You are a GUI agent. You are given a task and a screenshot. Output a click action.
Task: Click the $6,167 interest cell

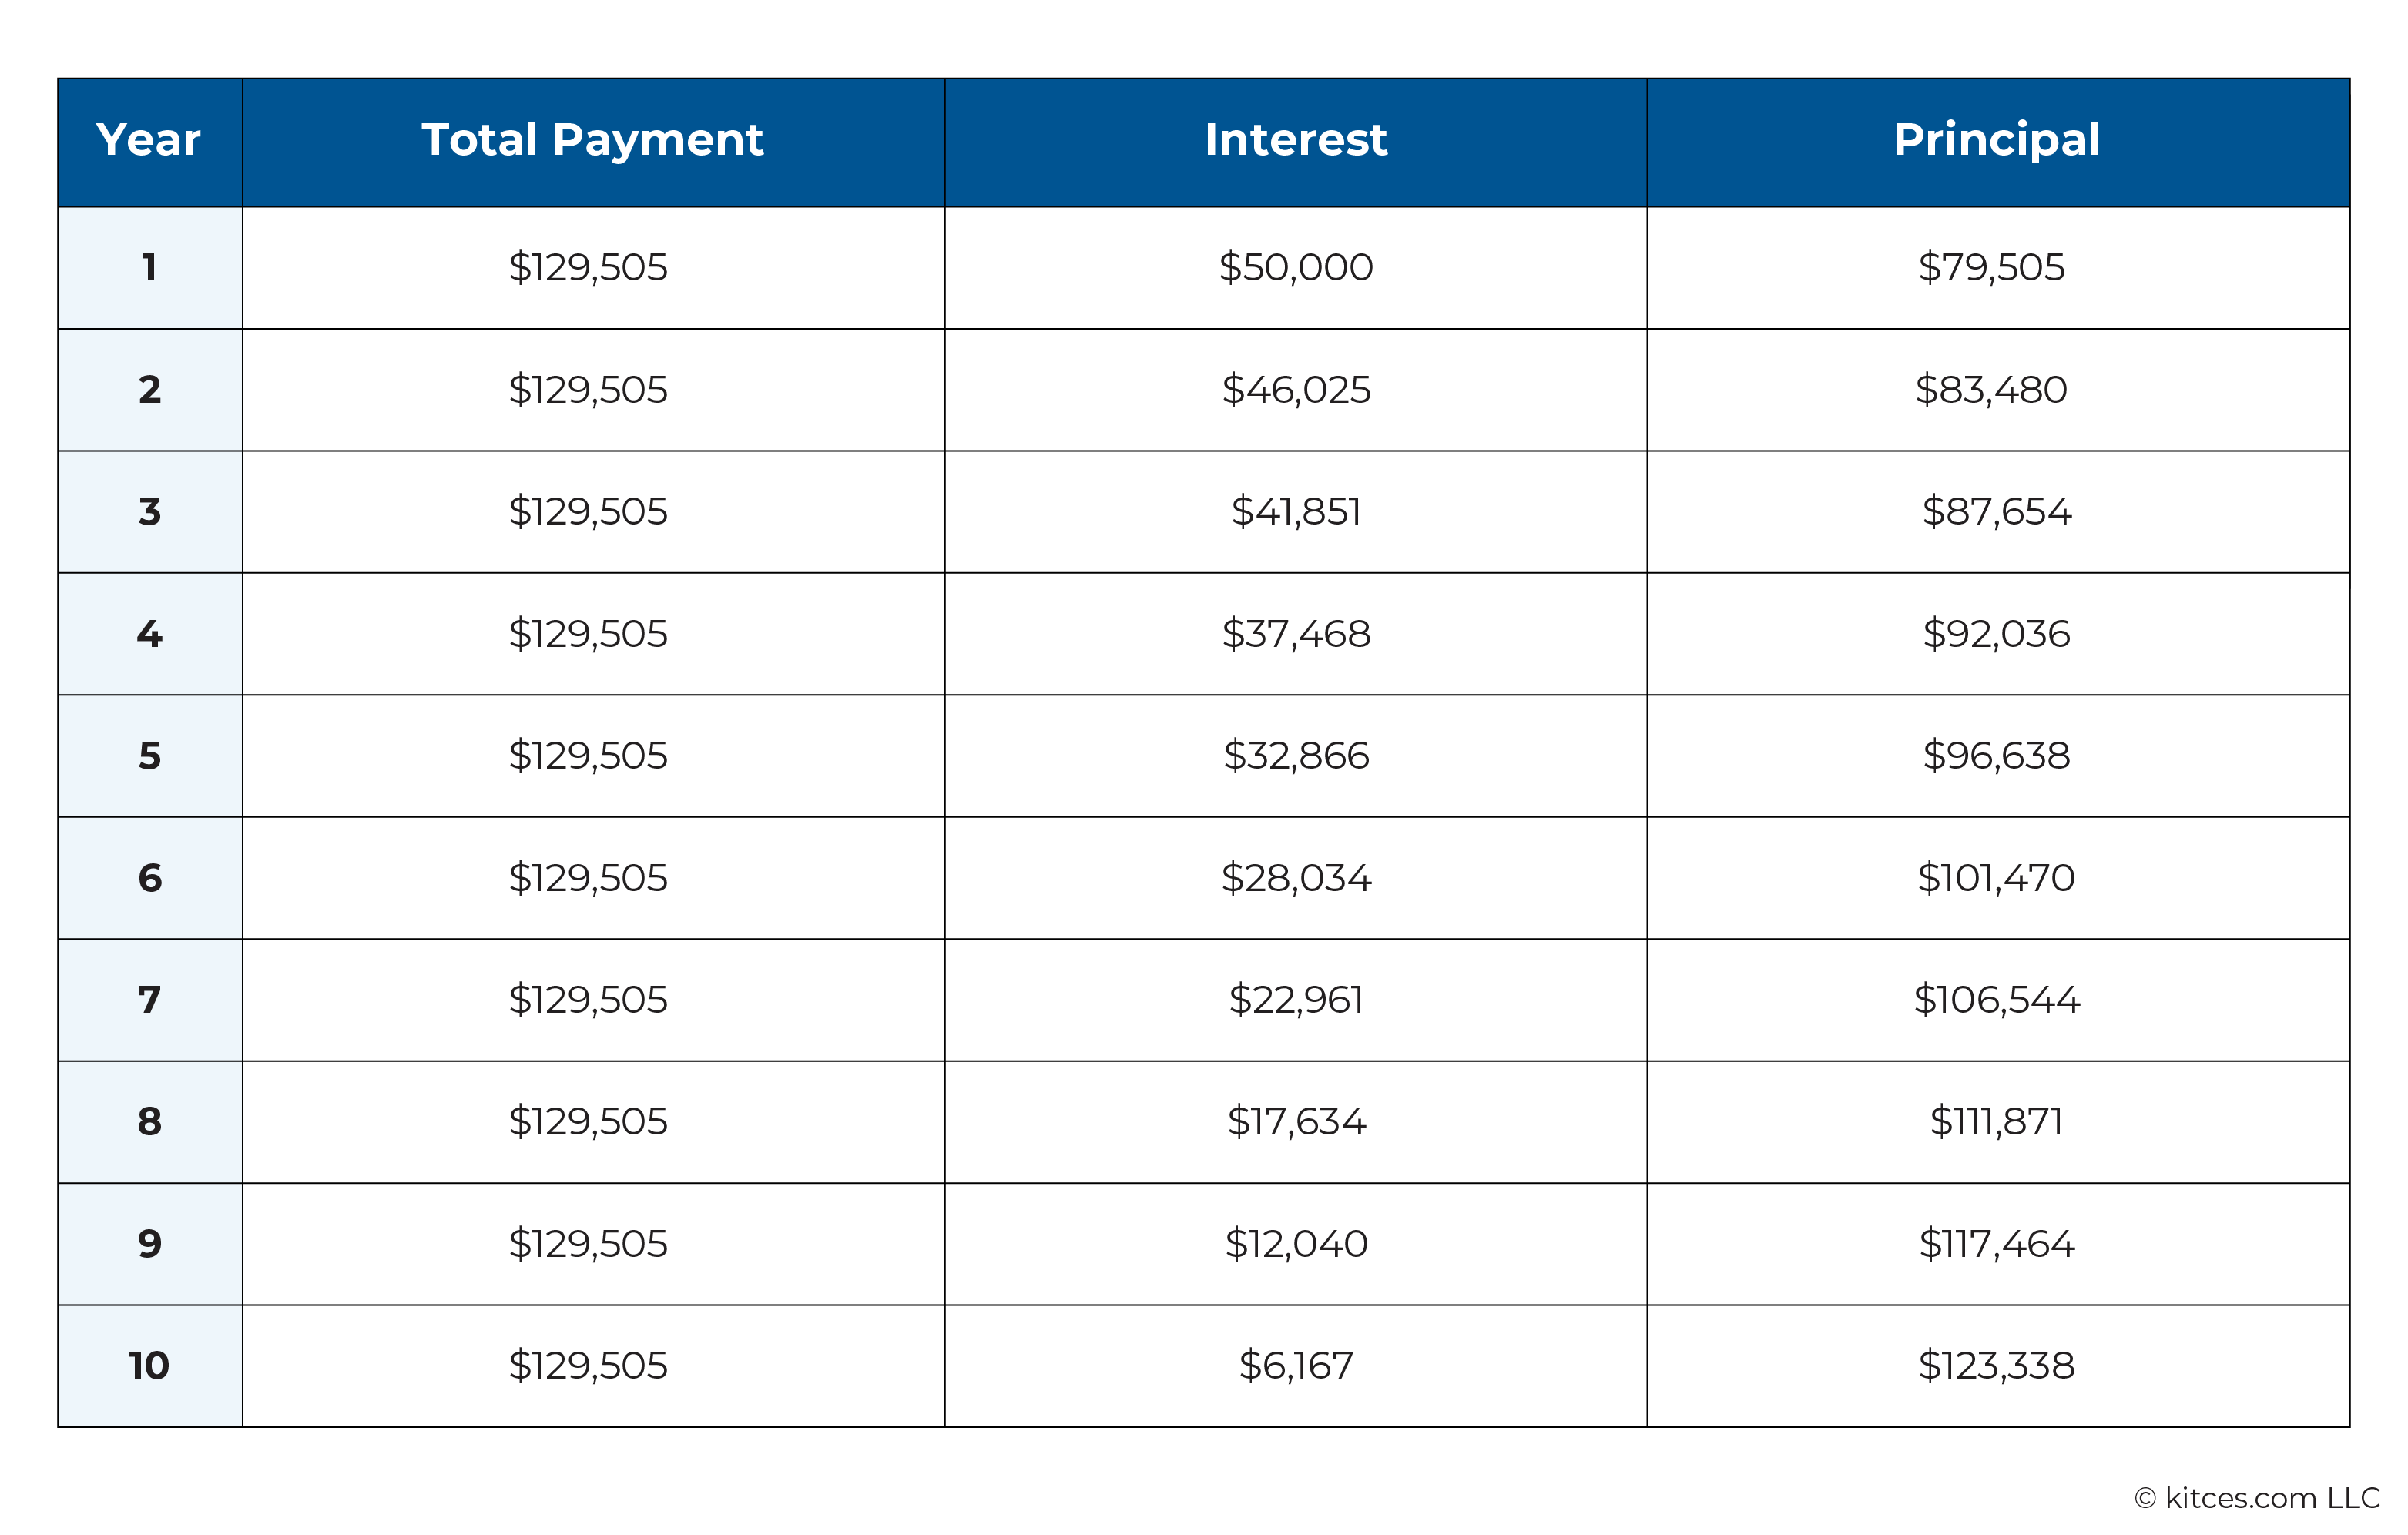click(1295, 1366)
